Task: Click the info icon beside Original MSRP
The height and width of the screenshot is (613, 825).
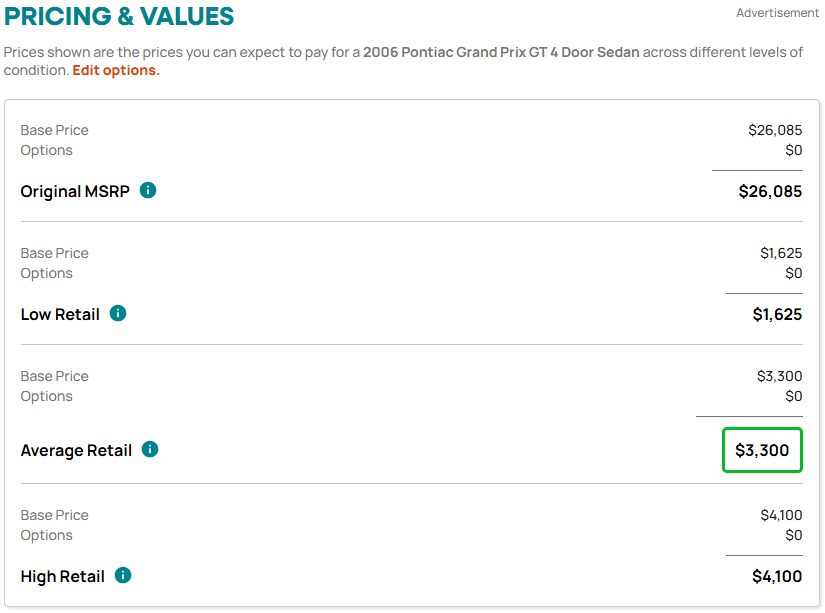Action: [148, 190]
